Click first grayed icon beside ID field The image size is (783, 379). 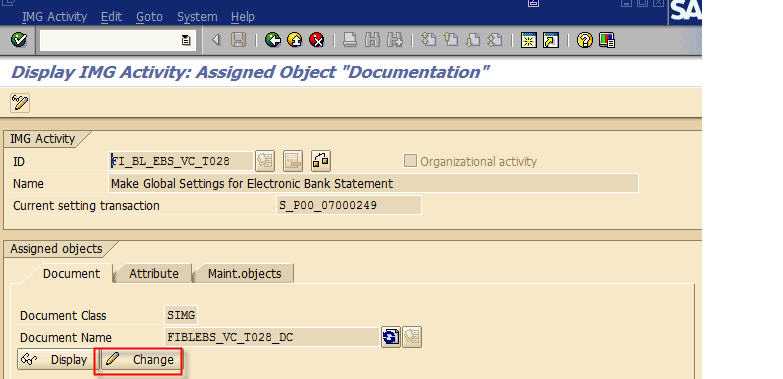tap(265, 161)
